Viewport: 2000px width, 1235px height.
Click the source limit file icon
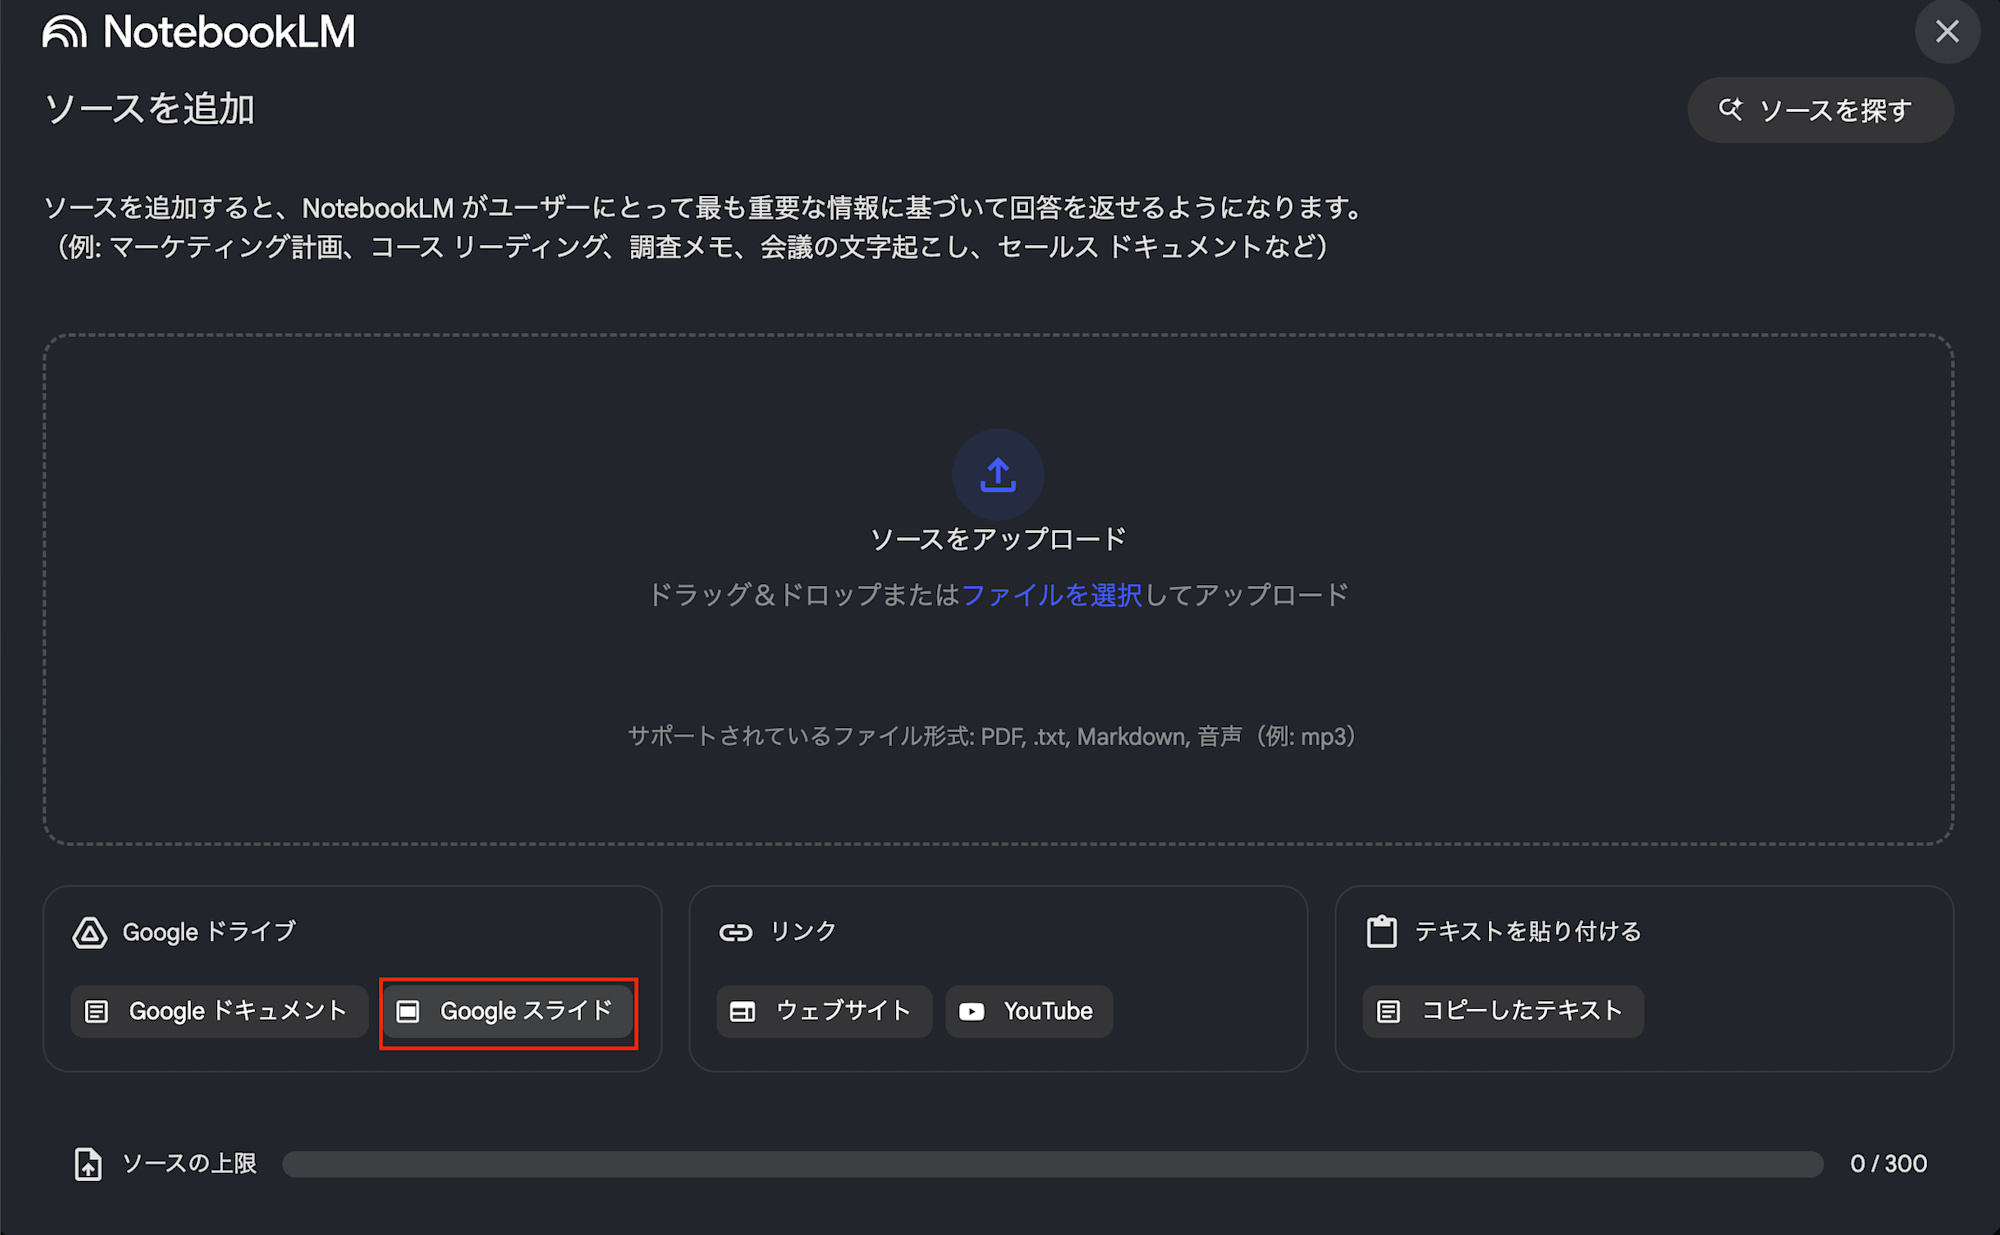pyautogui.click(x=88, y=1164)
